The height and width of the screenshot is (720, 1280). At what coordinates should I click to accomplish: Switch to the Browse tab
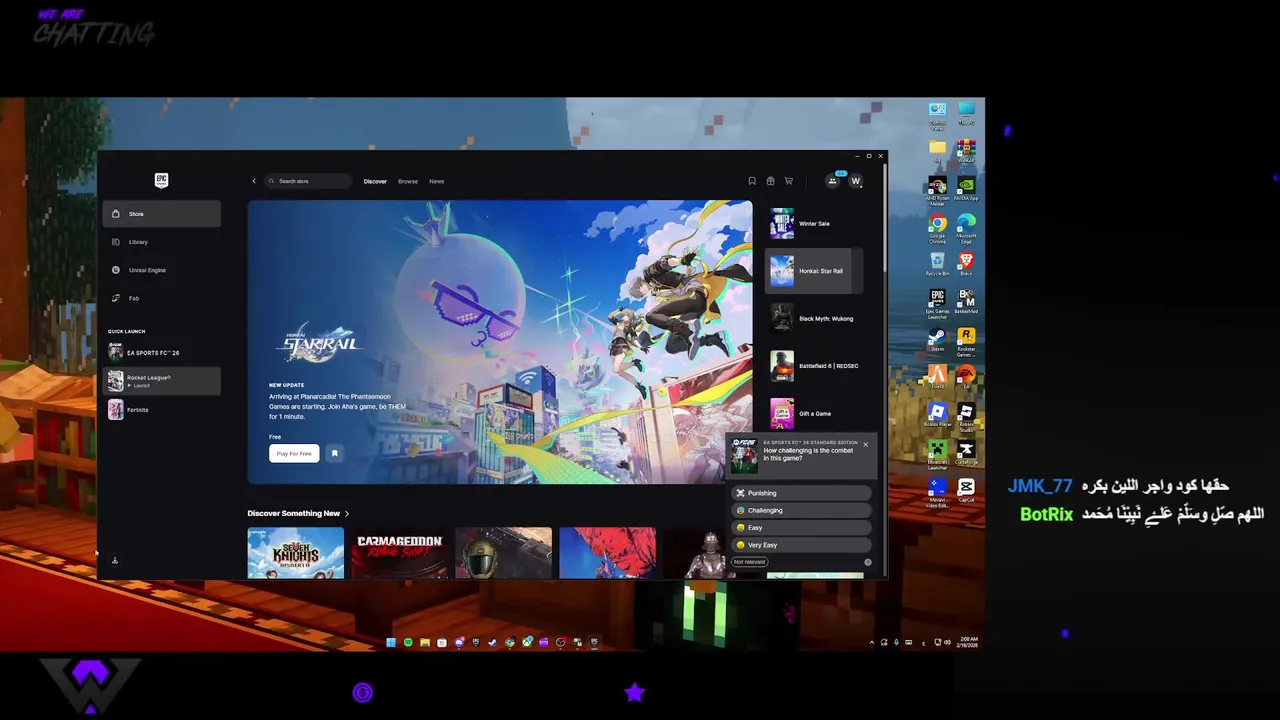tap(408, 181)
